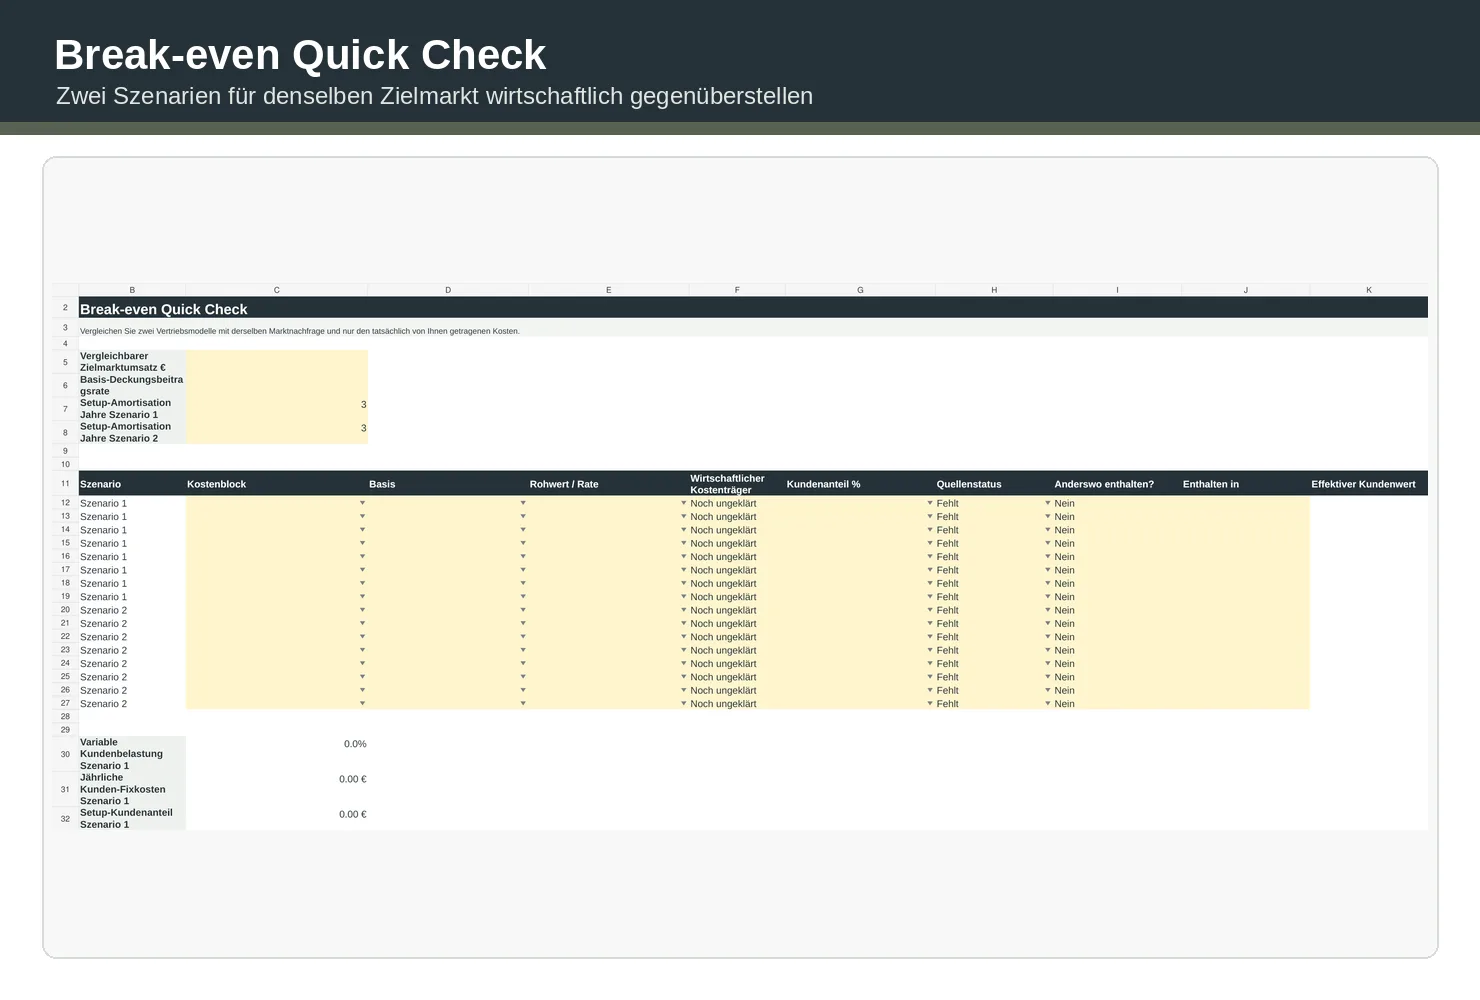Select column header K
The width and height of the screenshot is (1480, 1000).
pyautogui.click(x=1369, y=290)
